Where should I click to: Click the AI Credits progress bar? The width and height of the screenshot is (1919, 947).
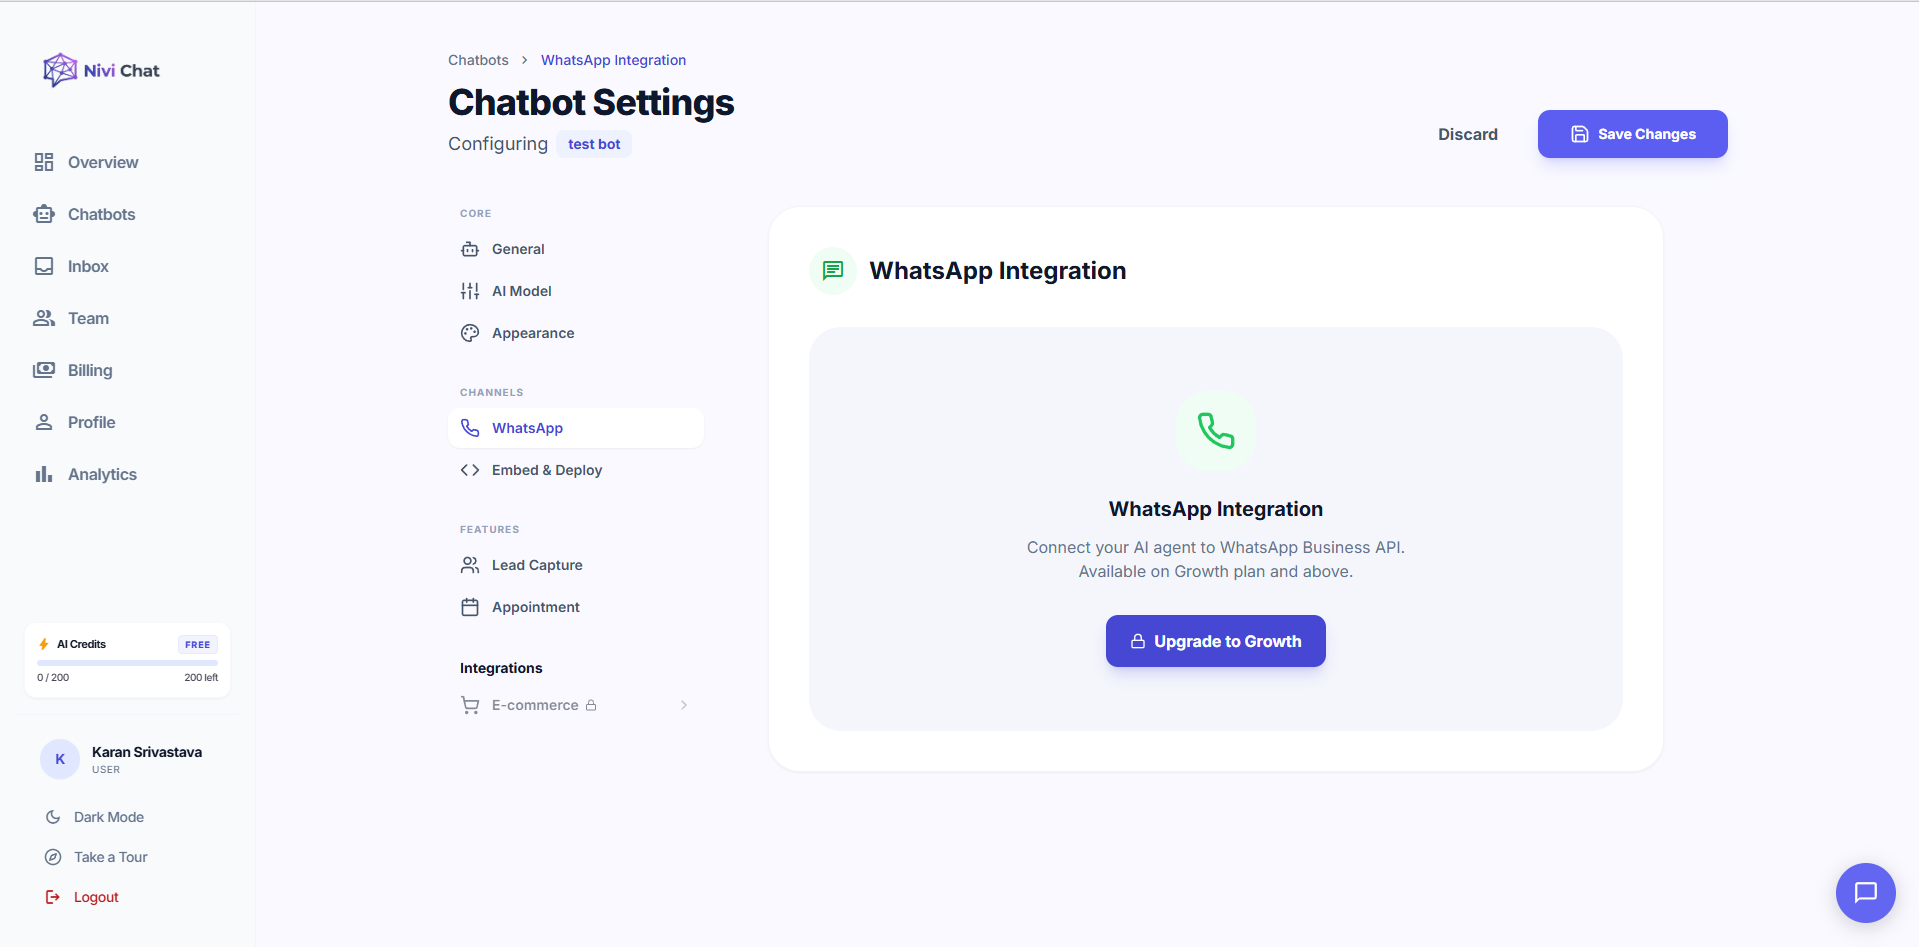[127, 662]
